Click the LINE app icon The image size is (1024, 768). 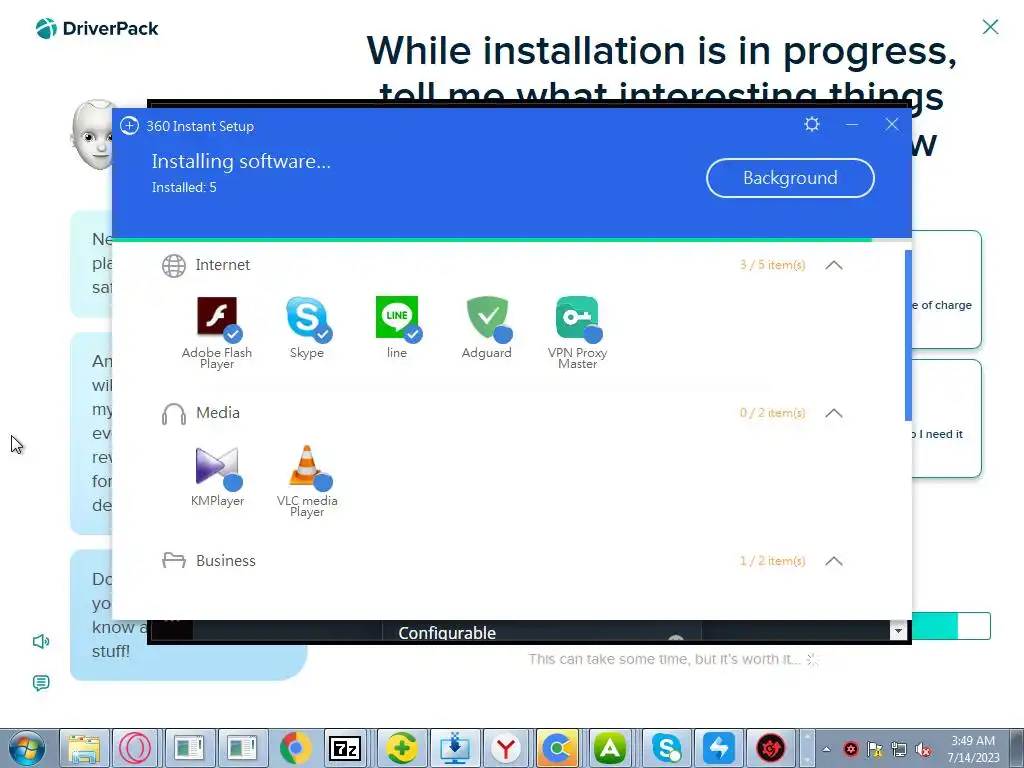point(396,316)
